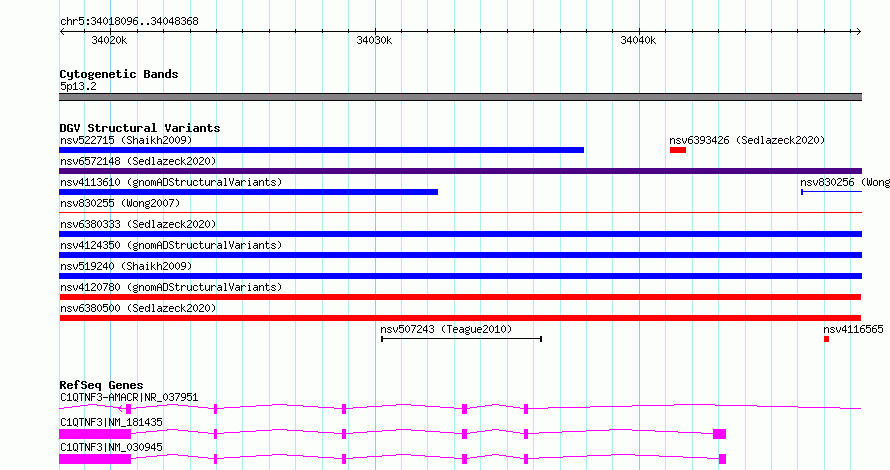This screenshot has width=890, height=470.
Task: Click the 5p13.2 cytogenetic band bar
Action: coord(460,97)
